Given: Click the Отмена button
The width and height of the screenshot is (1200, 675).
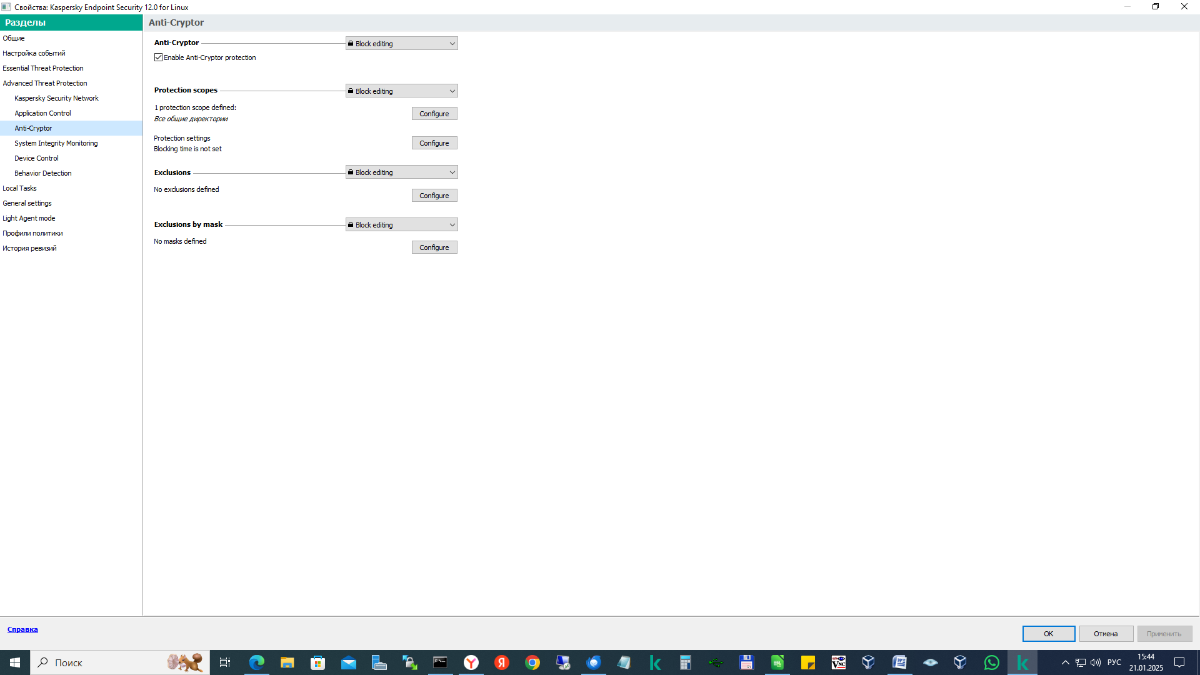Looking at the screenshot, I should pyautogui.click(x=1106, y=633).
